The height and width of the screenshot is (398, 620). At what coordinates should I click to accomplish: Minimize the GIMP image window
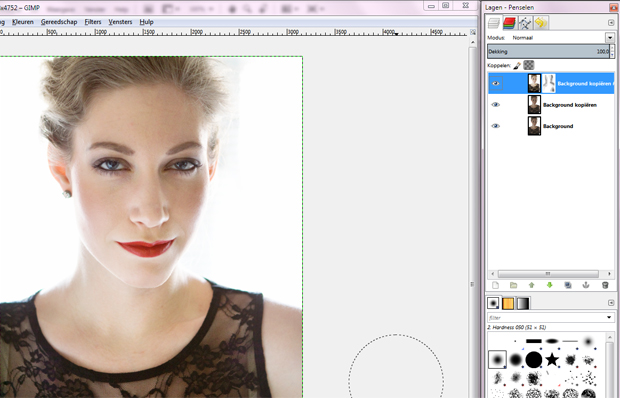(x=431, y=6)
